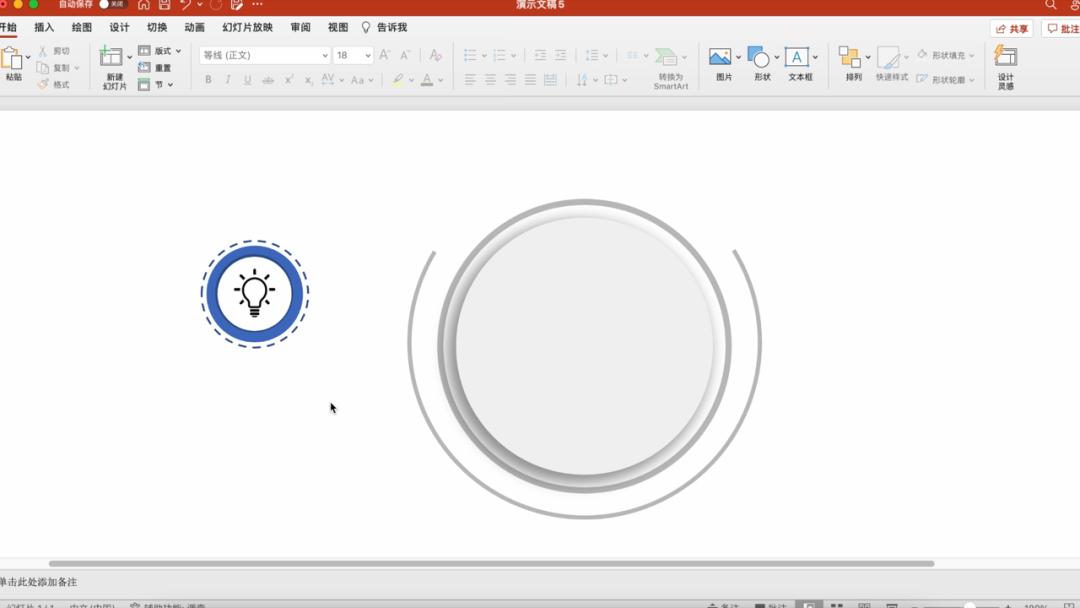The width and height of the screenshot is (1080, 608).
Task: Click the Redo icon in title bar
Action: coord(216,5)
